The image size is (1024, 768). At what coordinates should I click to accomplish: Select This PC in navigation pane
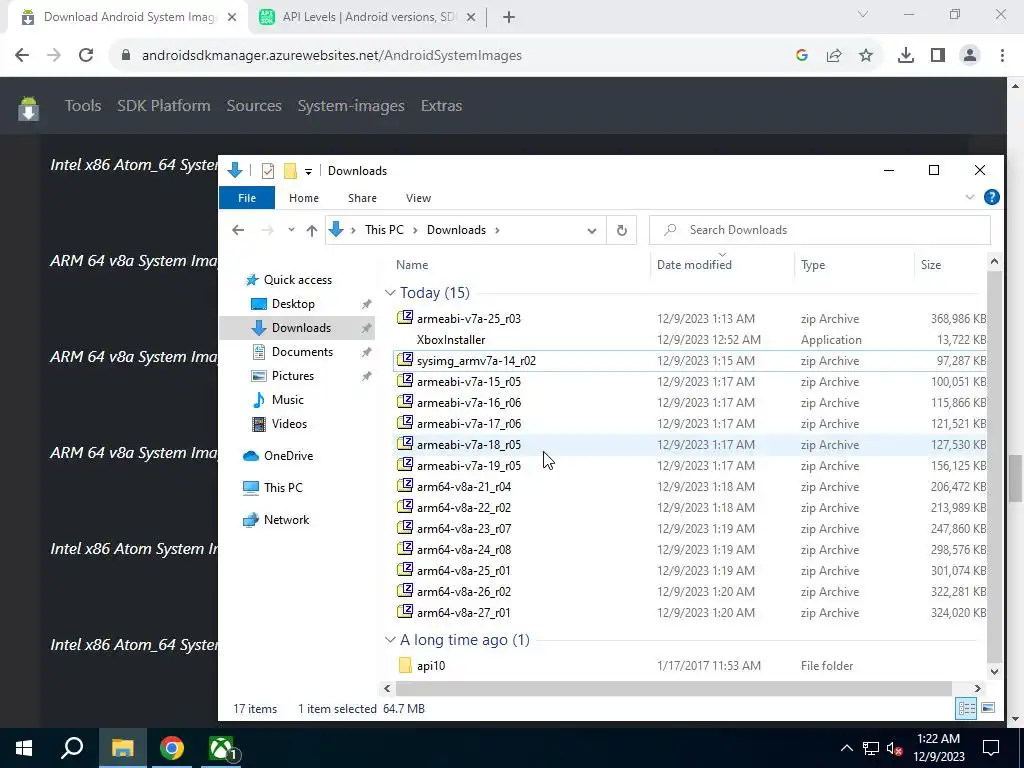(283, 488)
